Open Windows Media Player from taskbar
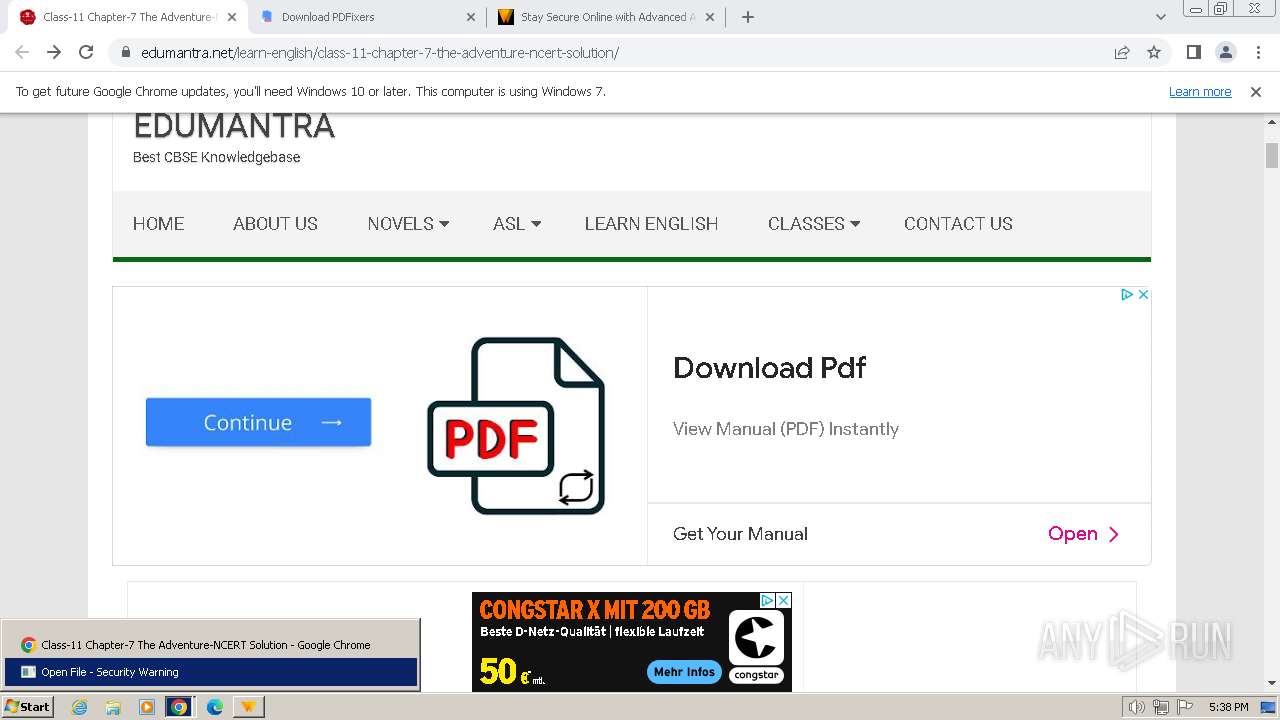1280x720 pixels. (147, 707)
